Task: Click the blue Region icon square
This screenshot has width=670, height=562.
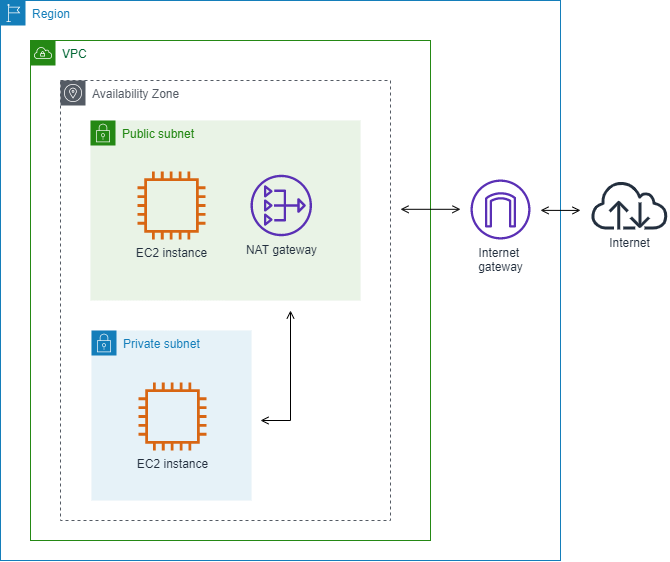Action: pos(13,13)
